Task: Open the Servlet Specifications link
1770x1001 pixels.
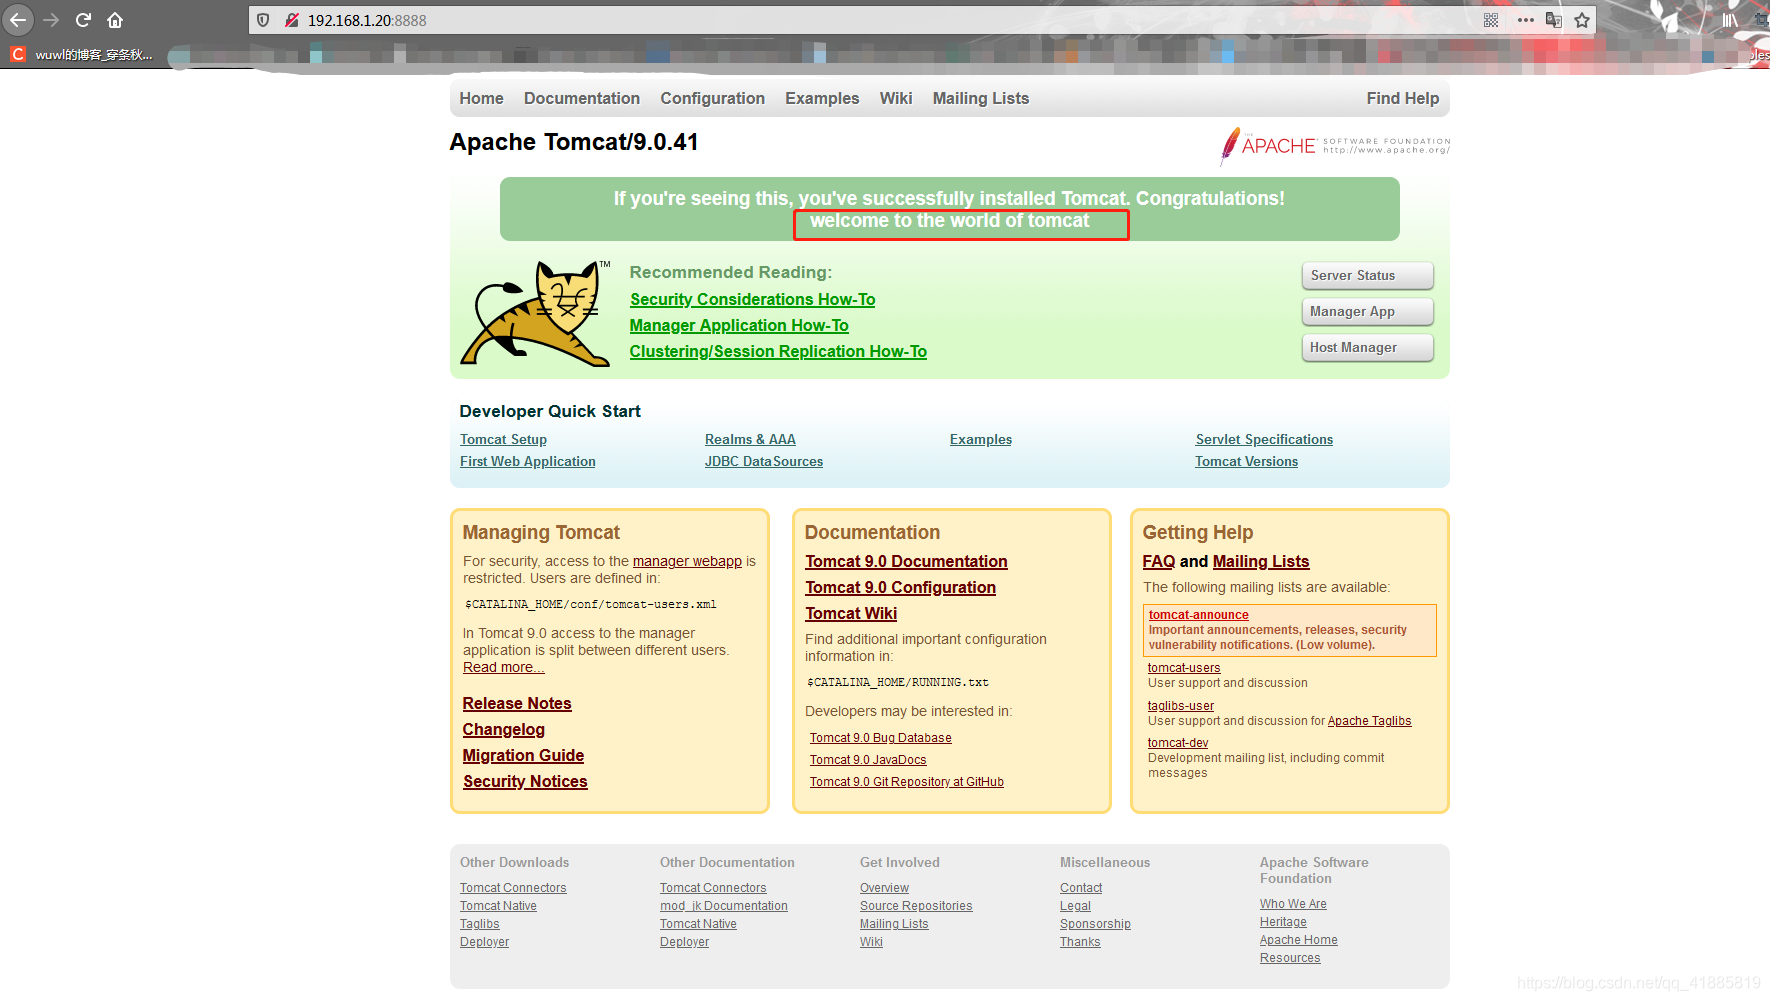Action: tap(1264, 440)
